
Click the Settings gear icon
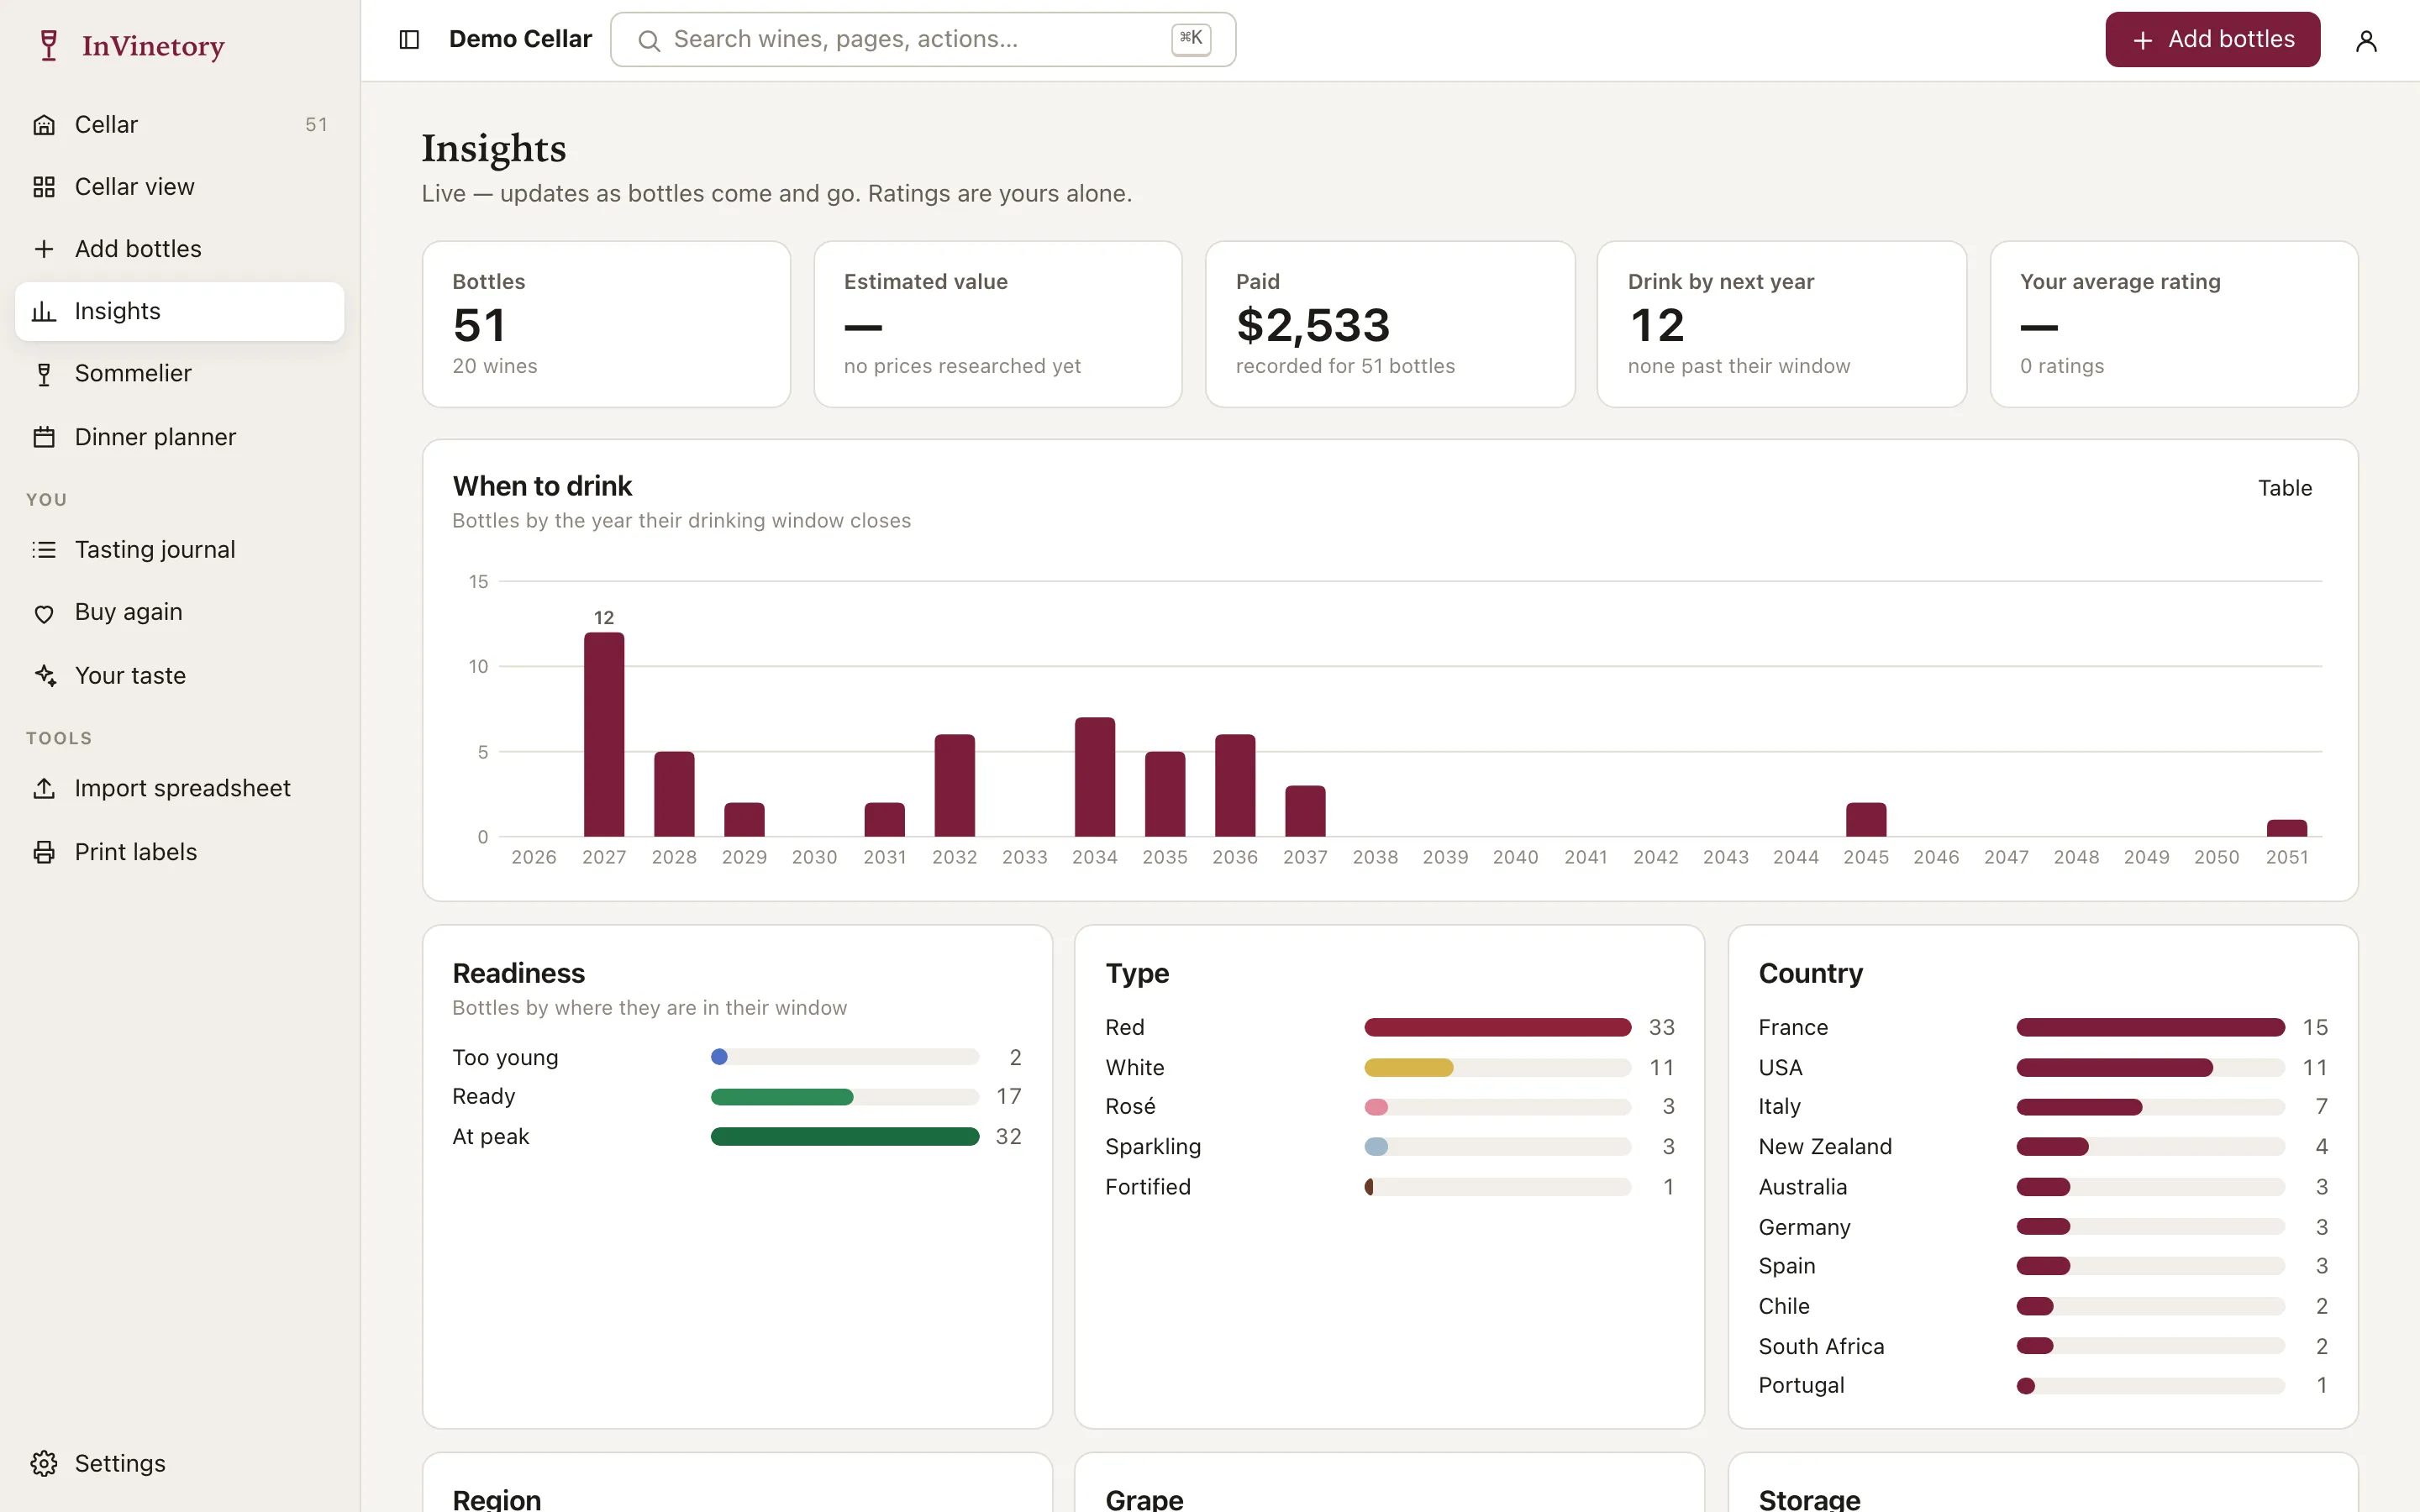pyautogui.click(x=44, y=1463)
